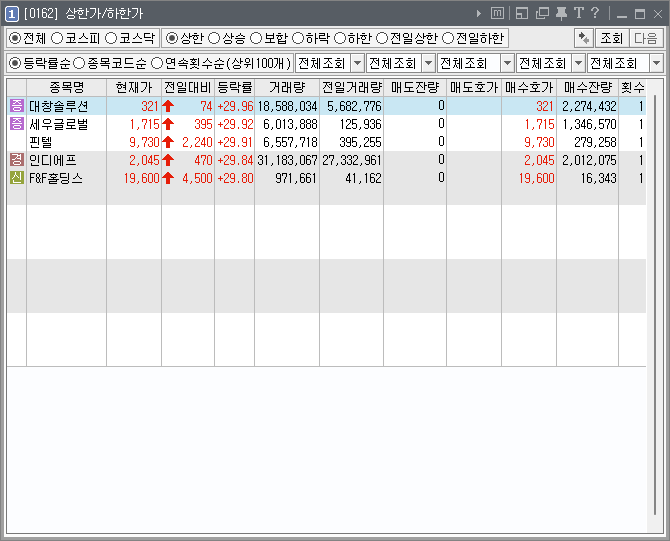The height and width of the screenshot is (541, 670).
Task: Click the purple 증 badge for 세우글로벌
Action: click(17, 123)
